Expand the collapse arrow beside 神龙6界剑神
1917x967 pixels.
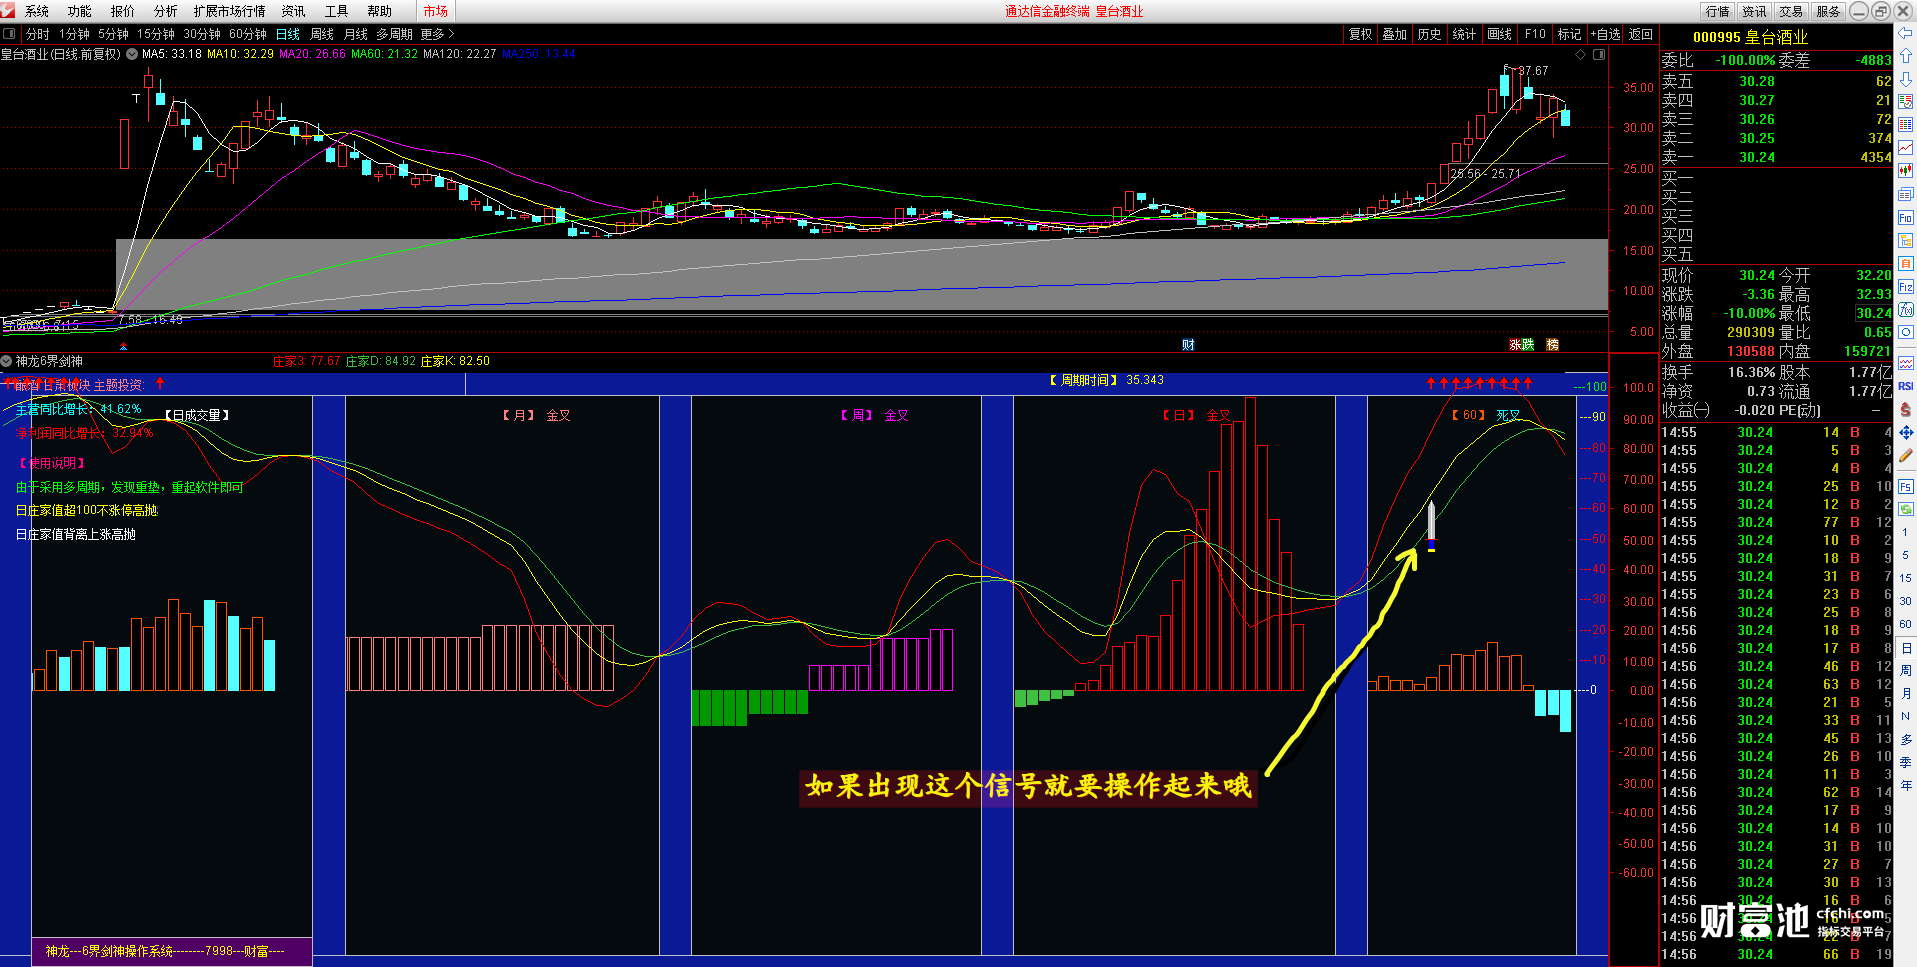7,361
